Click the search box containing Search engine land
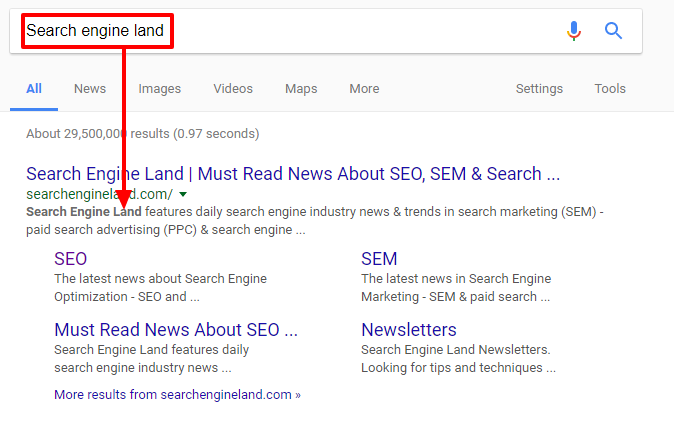Viewport: 674px width, 440px height. click(x=325, y=31)
